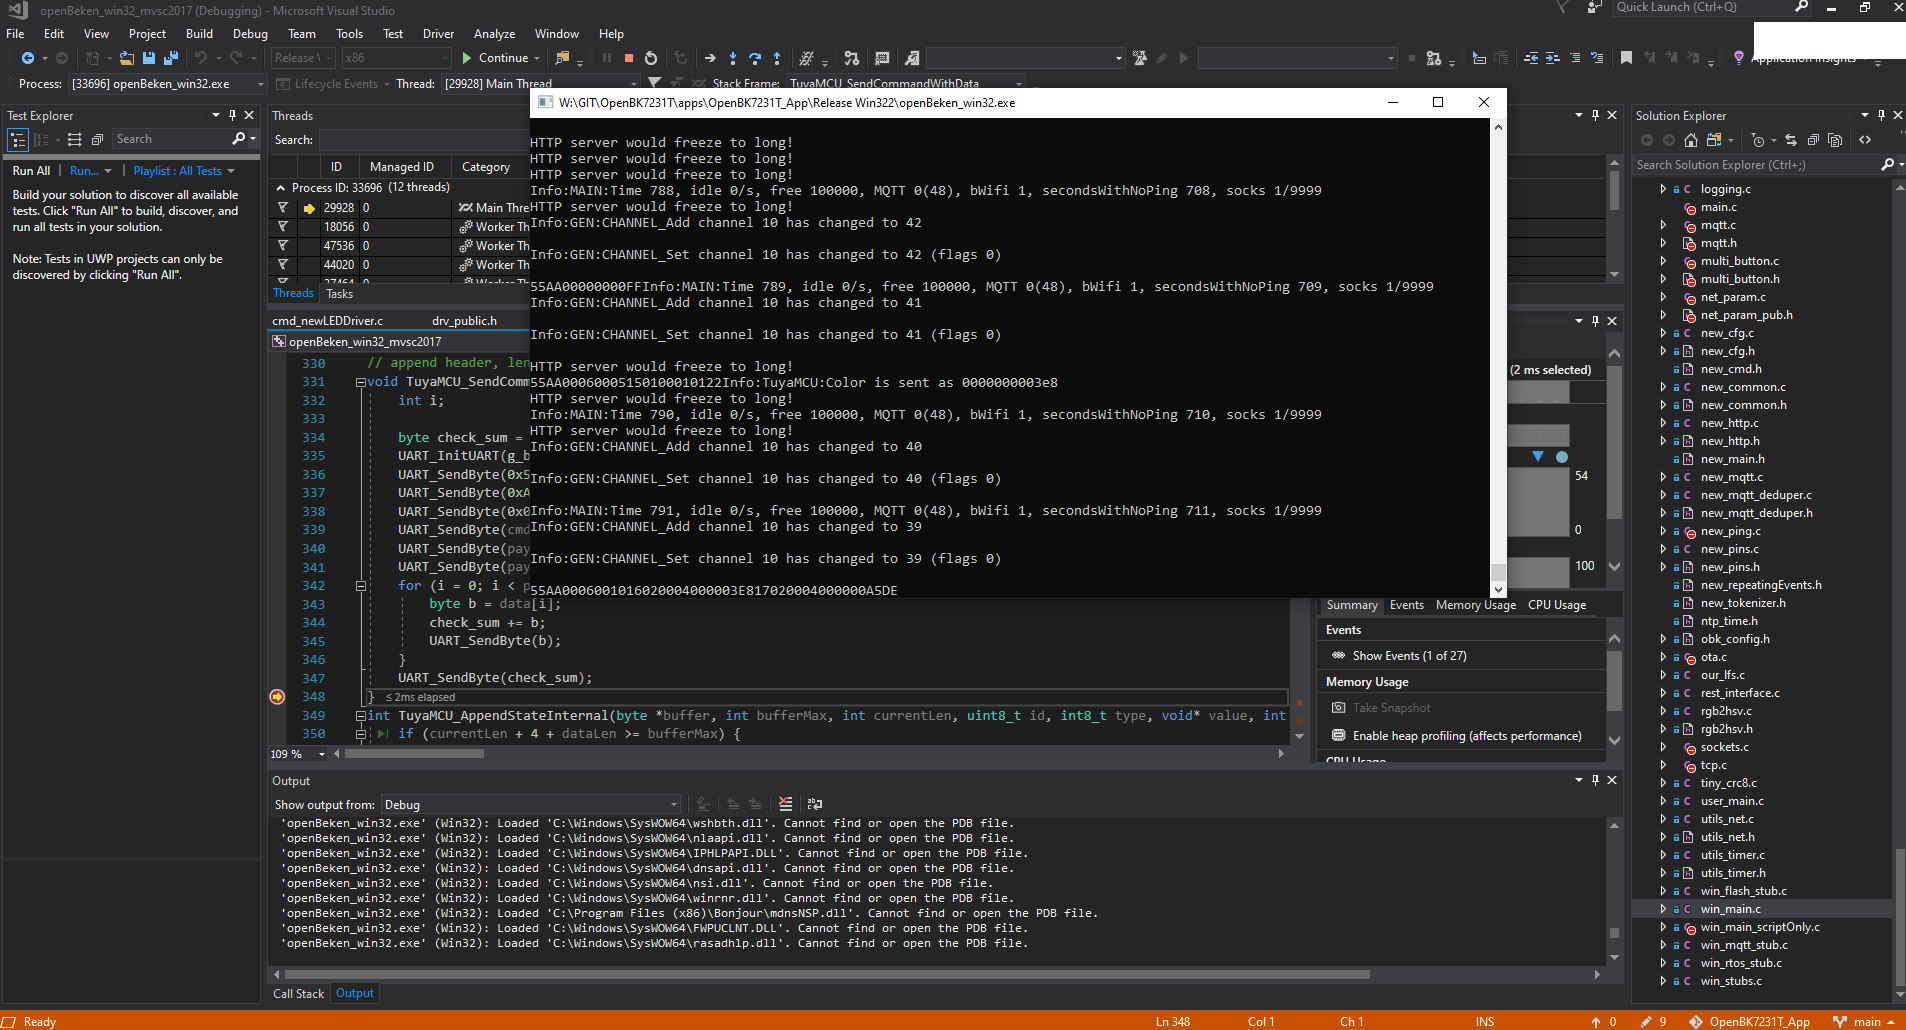The width and height of the screenshot is (1906, 1030).
Task: Open the Debug menu
Action: 250,34
